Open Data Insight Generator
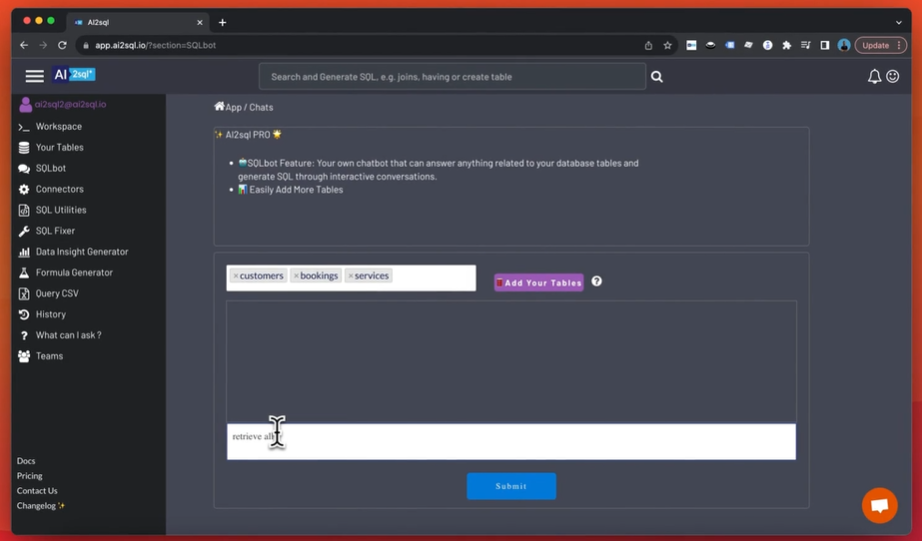This screenshot has width=922, height=541. click(82, 252)
